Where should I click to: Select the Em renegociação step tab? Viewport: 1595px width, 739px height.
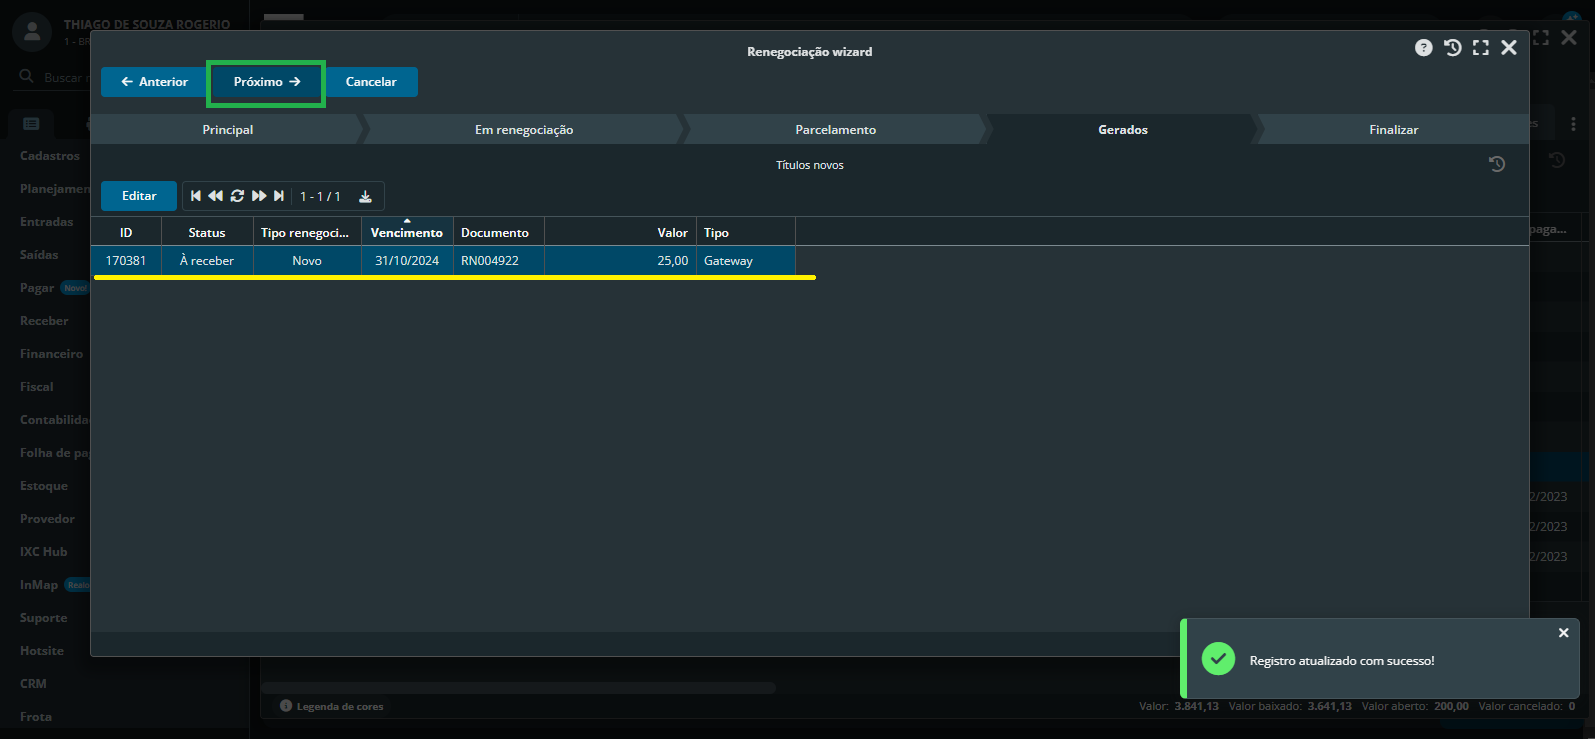(x=523, y=130)
